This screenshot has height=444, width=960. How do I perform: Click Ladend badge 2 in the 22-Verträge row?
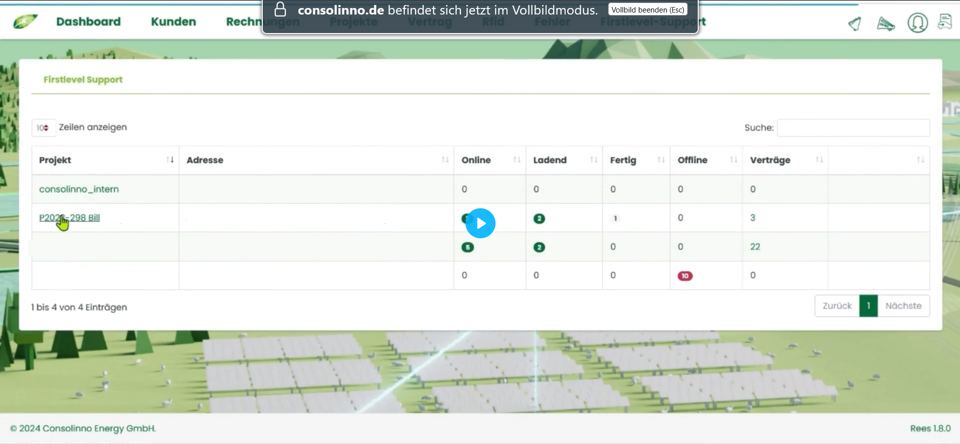pos(539,247)
